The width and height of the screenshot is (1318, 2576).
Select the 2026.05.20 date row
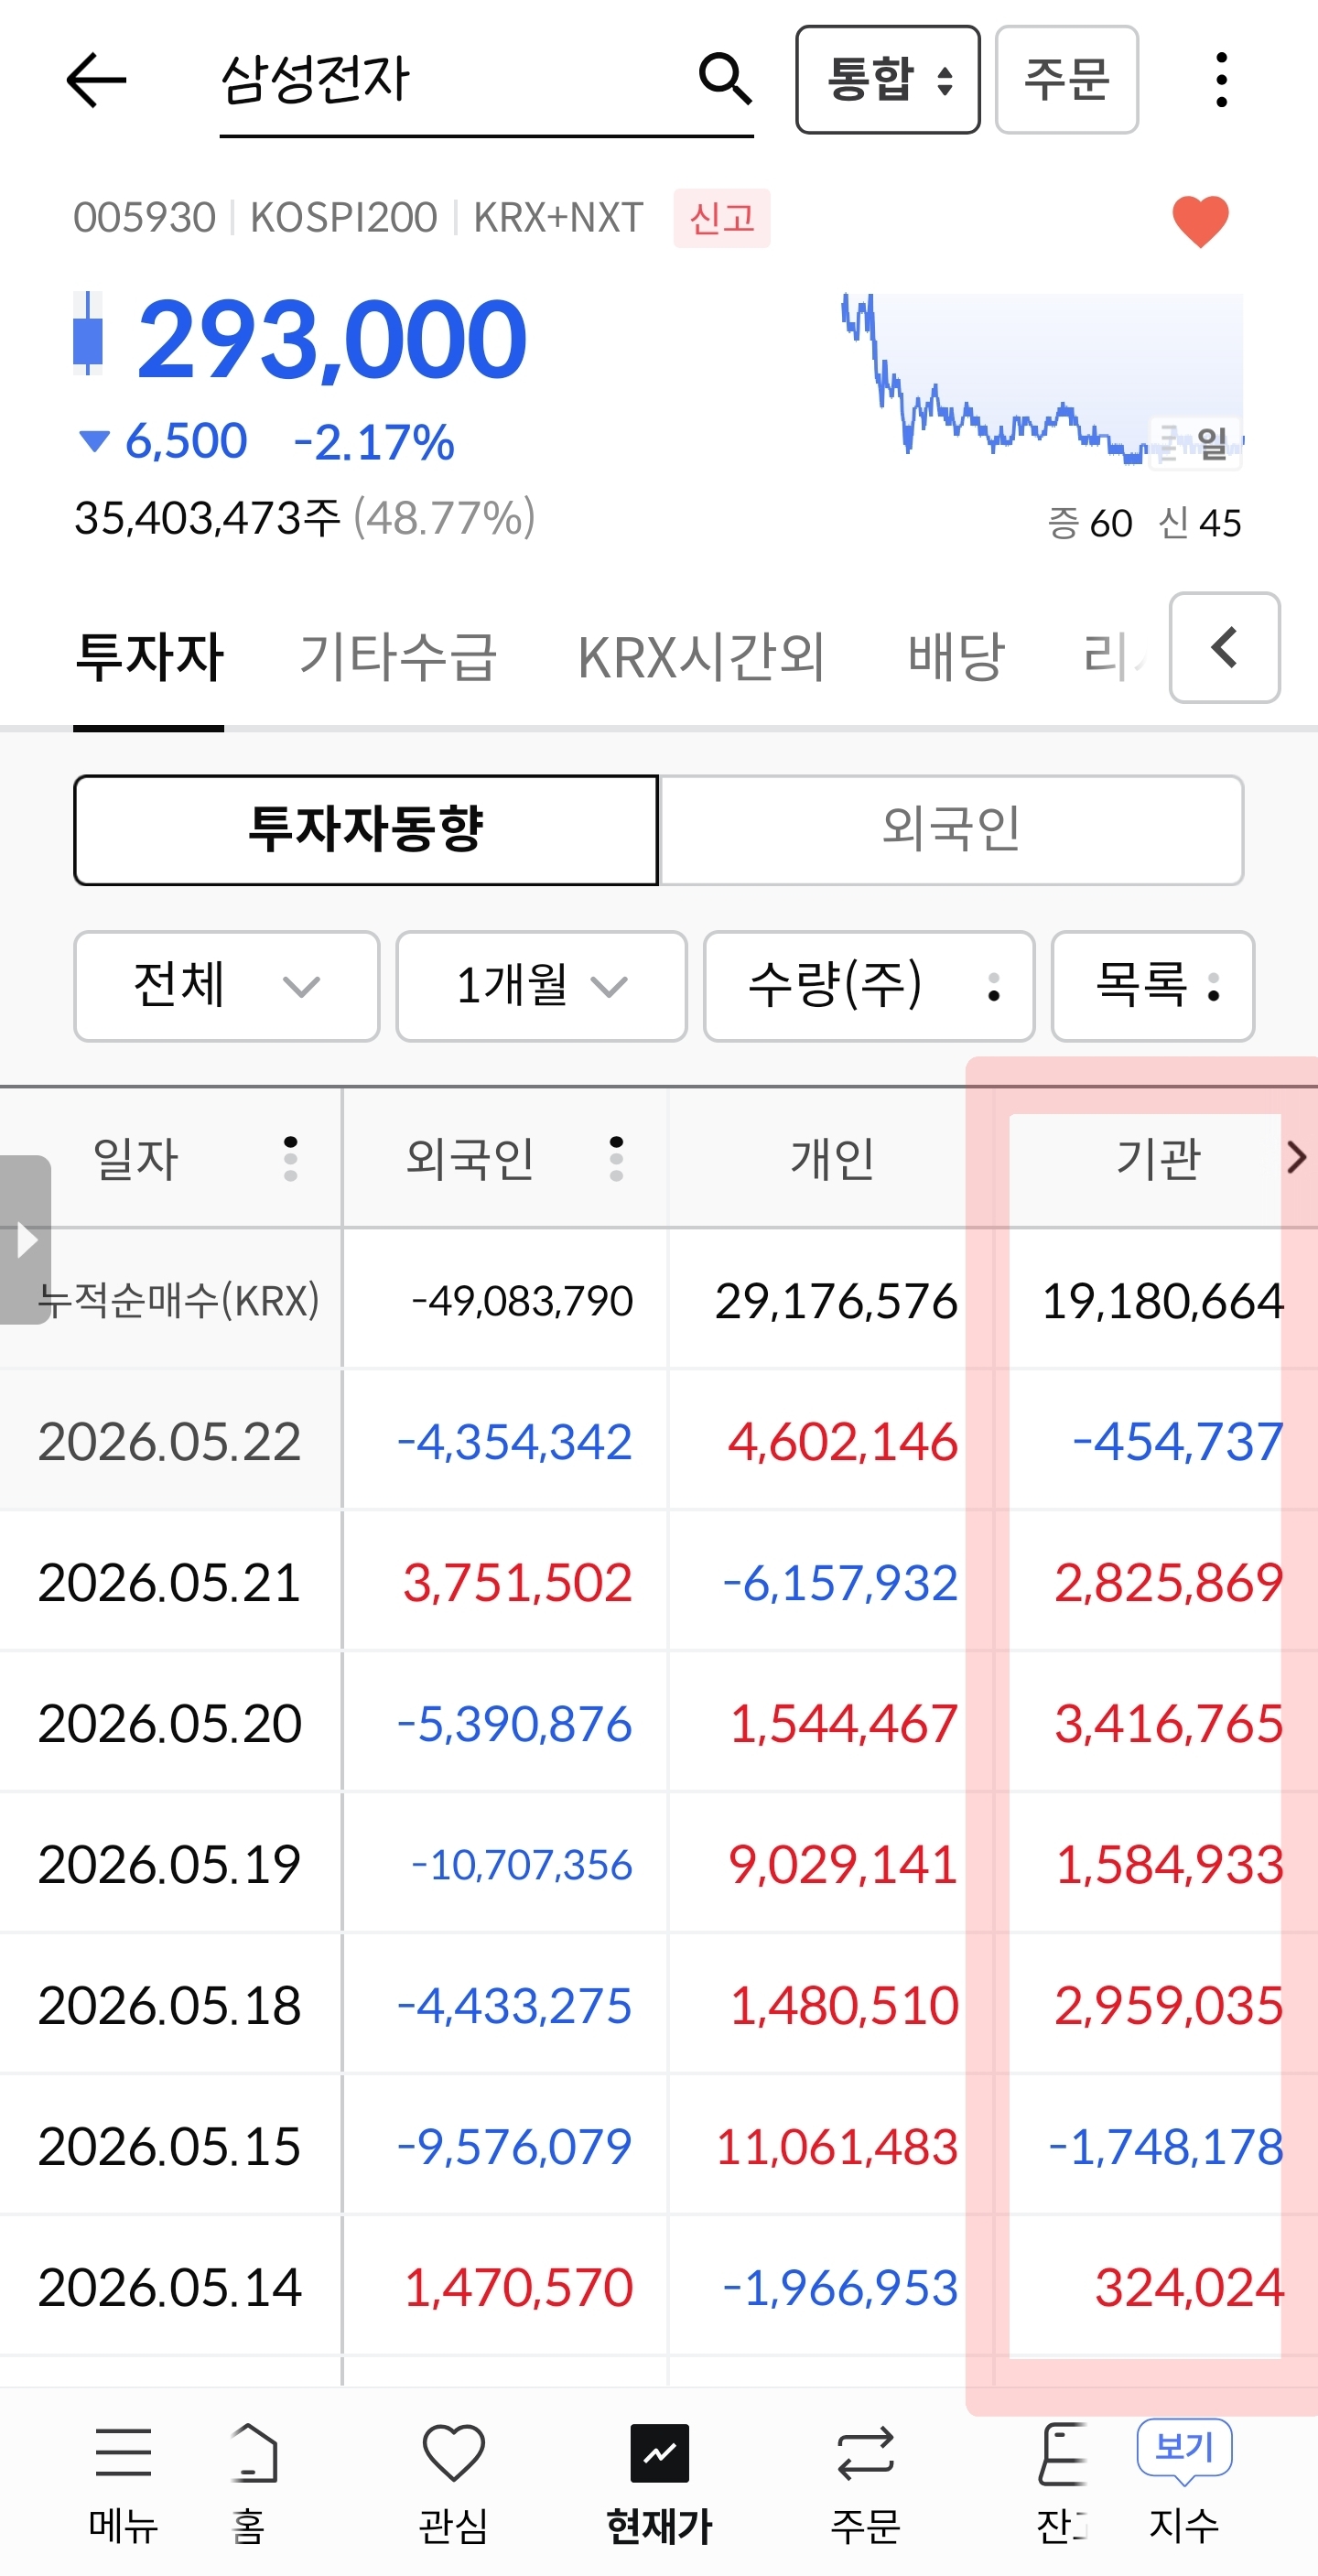pyautogui.click(x=169, y=1723)
